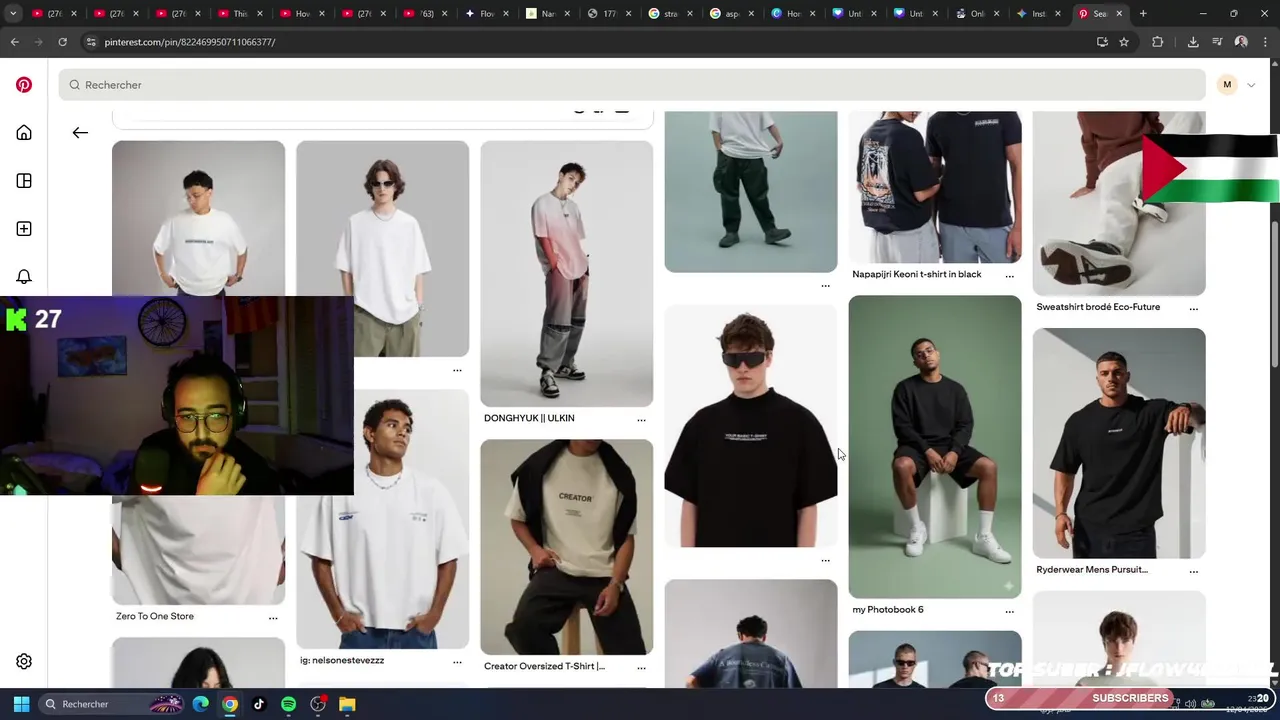Switch to the 'Nar' browser tab
Image resolution: width=1280 pixels, height=720 pixels.
[549, 14]
